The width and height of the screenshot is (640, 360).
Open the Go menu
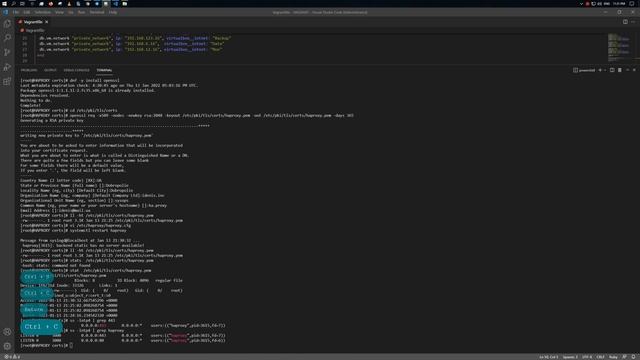coord(71,12)
